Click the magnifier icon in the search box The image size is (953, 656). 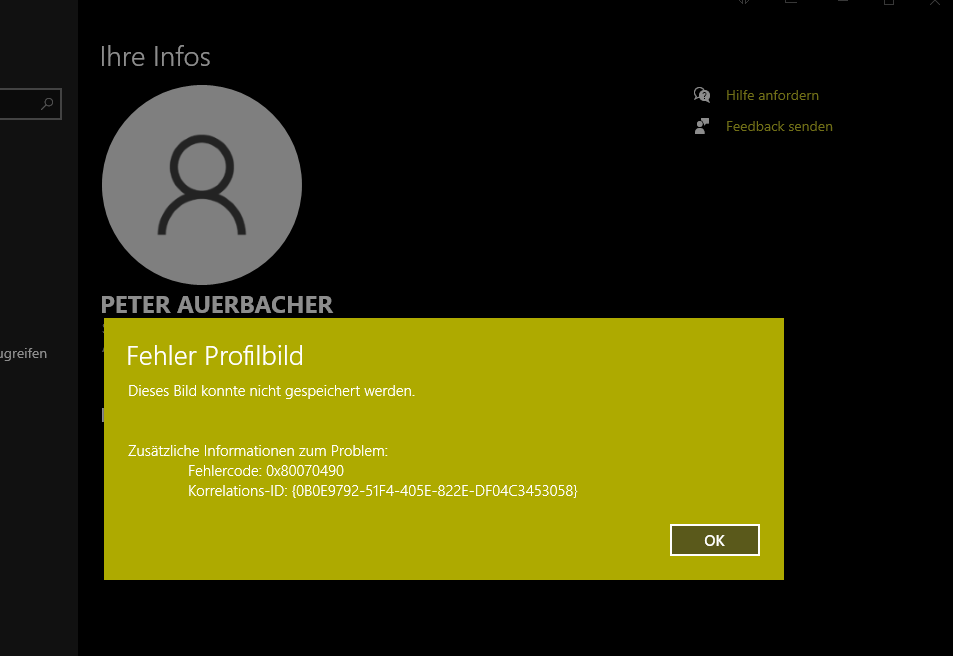point(47,104)
